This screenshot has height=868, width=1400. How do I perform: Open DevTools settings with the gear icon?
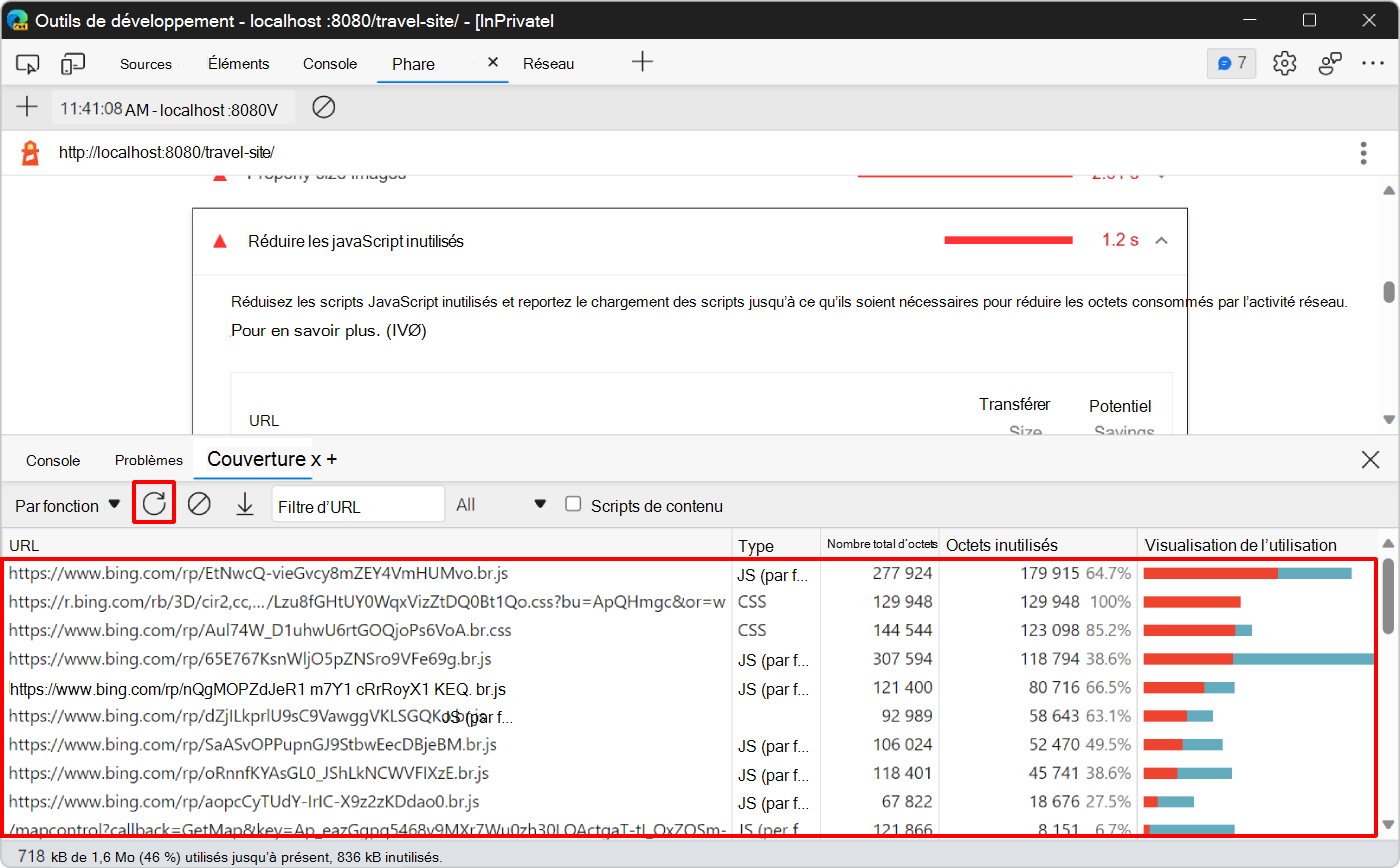(1284, 62)
